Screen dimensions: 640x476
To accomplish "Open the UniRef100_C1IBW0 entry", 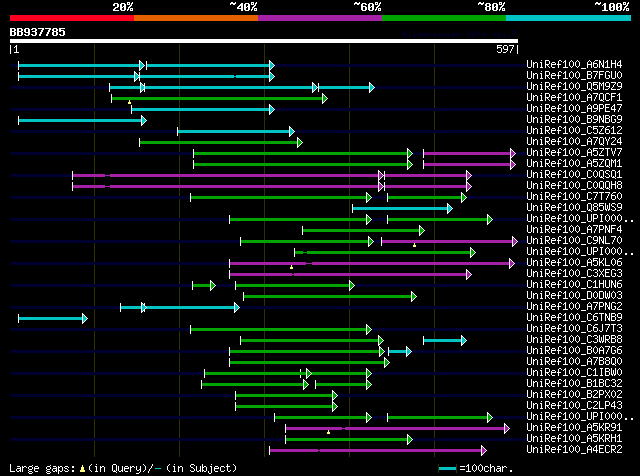I will coord(574,373).
